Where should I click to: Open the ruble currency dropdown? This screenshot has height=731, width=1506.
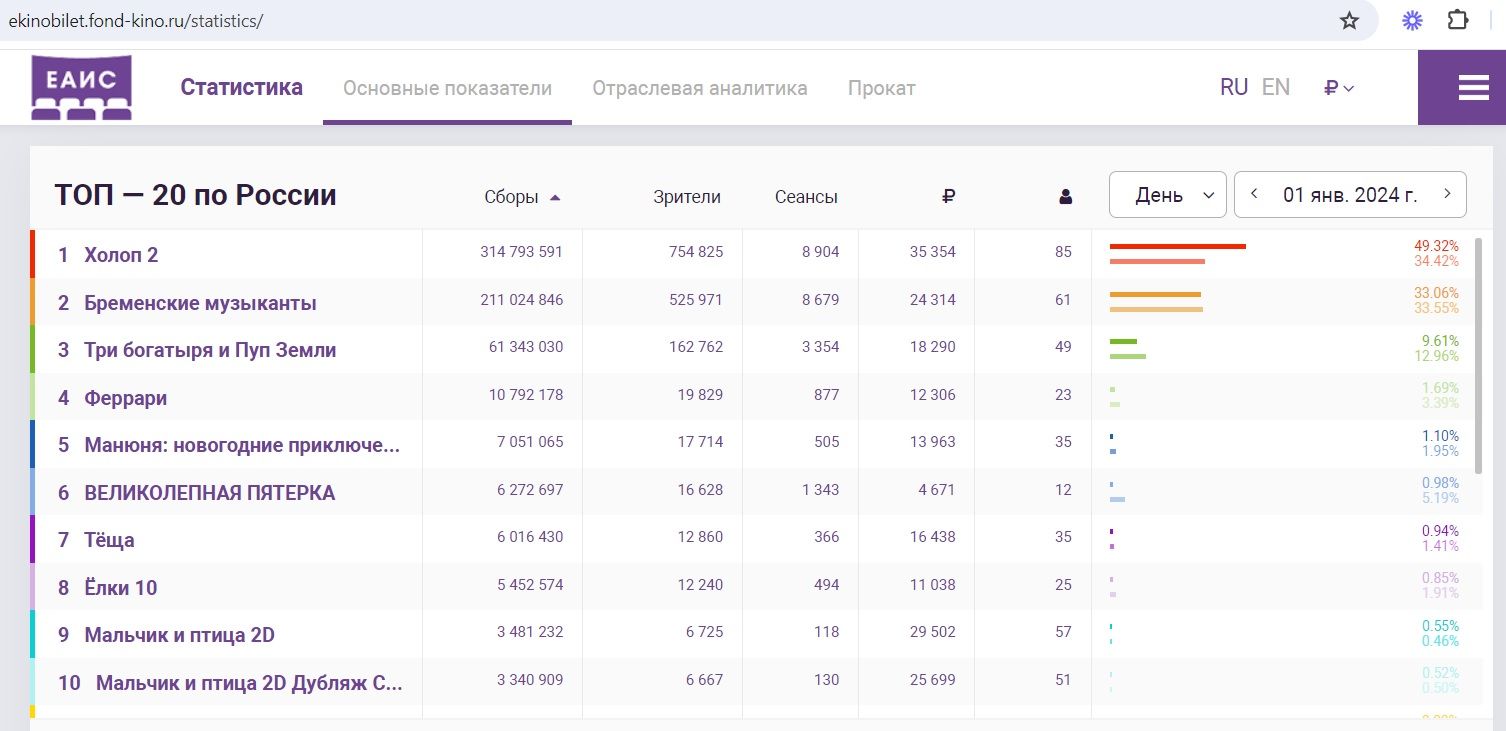(x=1338, y=88)
